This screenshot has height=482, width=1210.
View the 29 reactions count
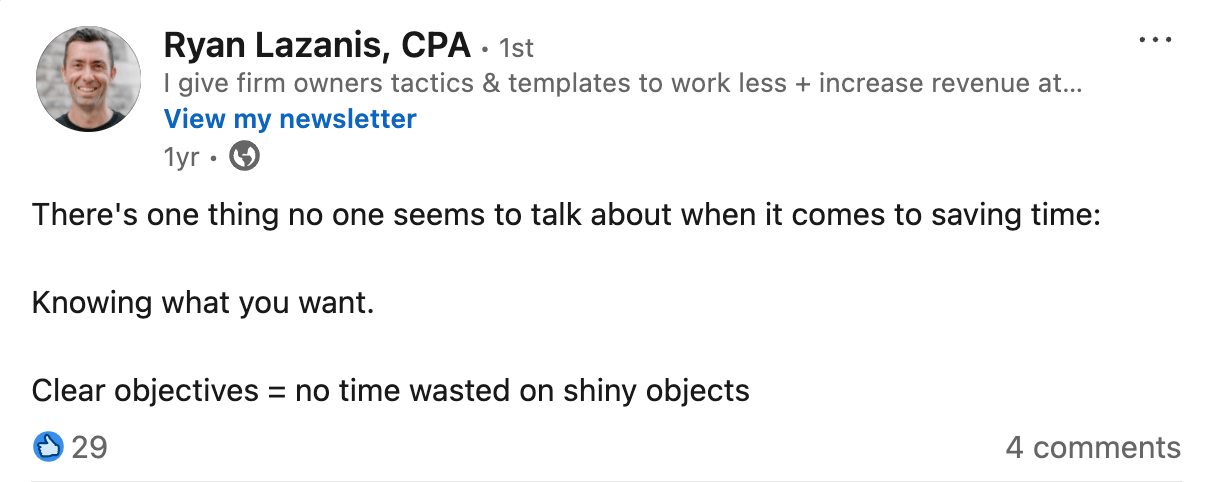point(89,446)
